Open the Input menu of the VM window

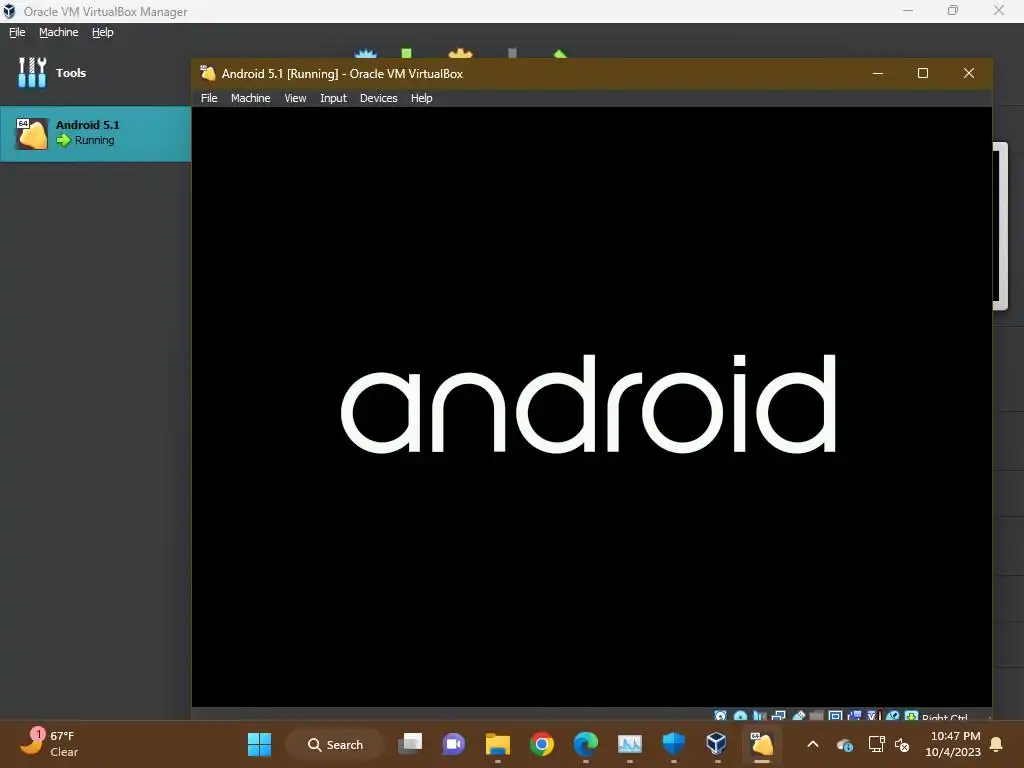[x=333, y=98]
